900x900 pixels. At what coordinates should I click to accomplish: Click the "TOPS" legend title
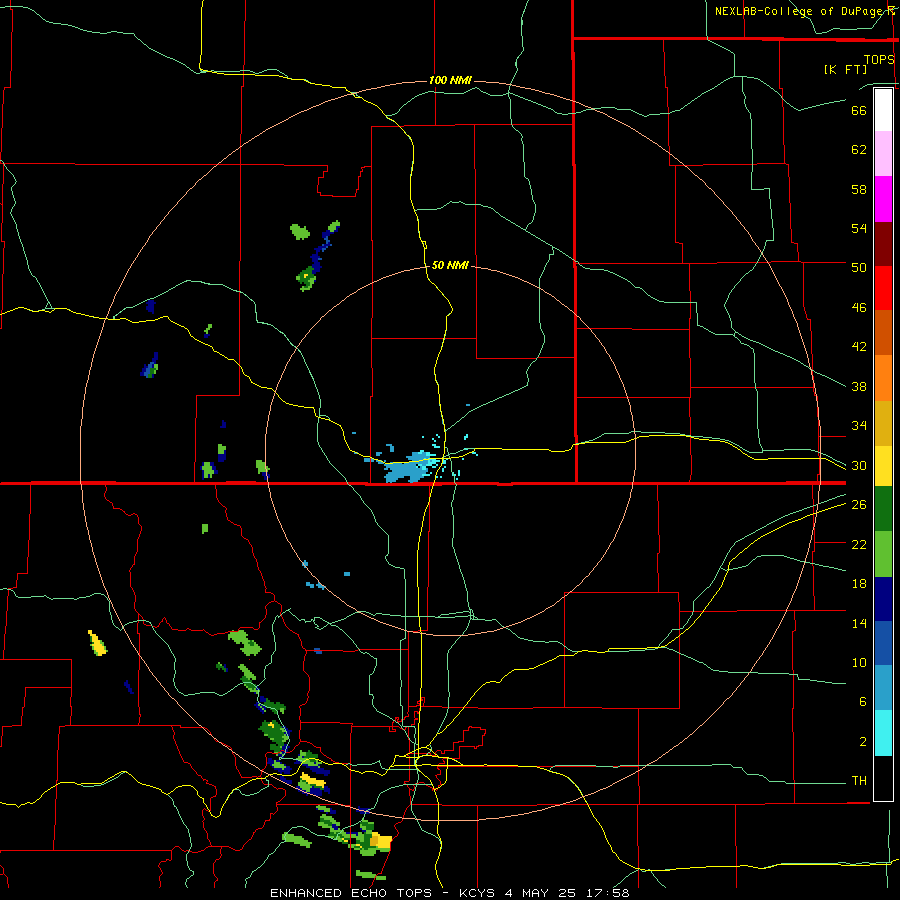point(879,59)
